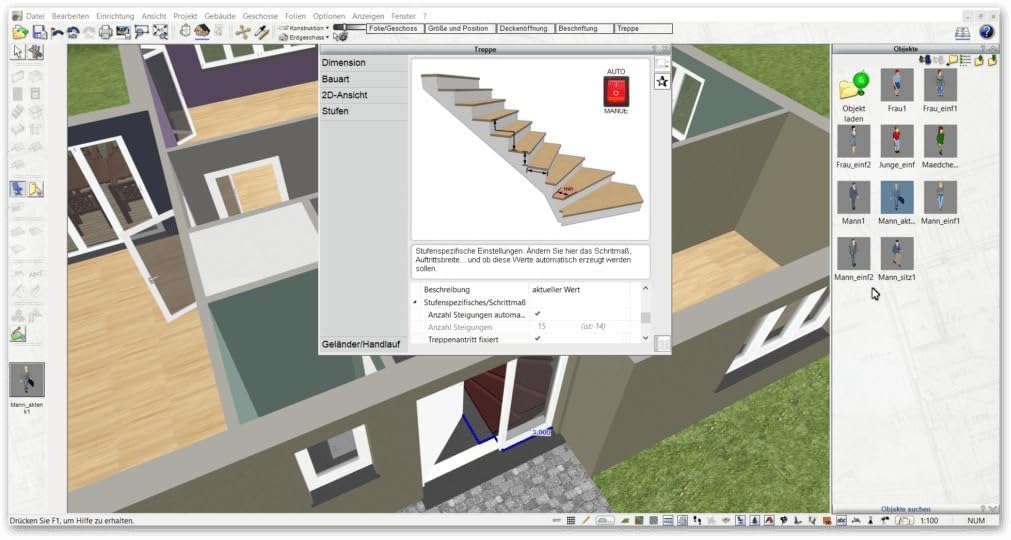Select the Treppe tab
Viewport: 1011px width, 540px height.
pyautogui.click(x=643, y=28)
